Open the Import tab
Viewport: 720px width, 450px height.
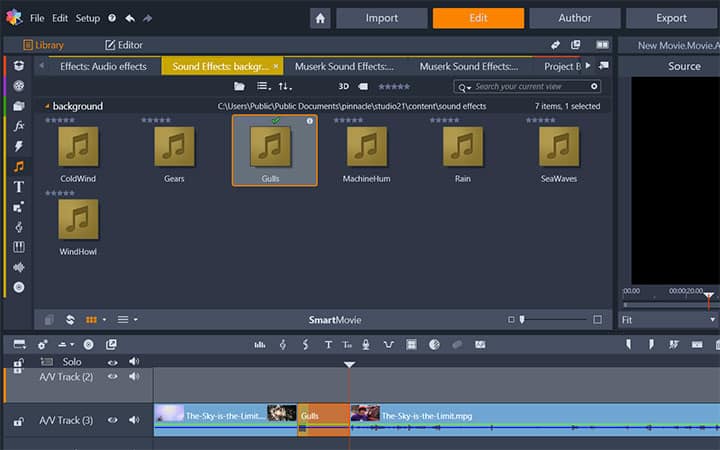tap(382, 18)
